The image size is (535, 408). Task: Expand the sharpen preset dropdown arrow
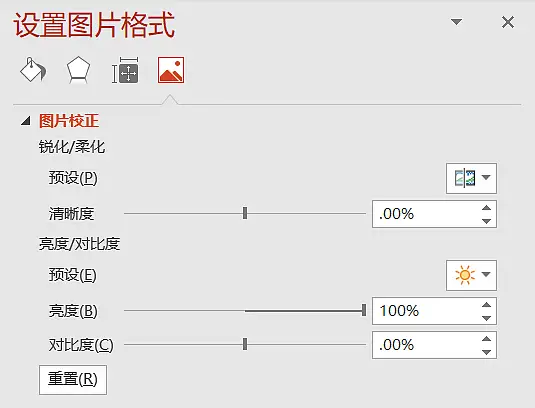[x=486, y=177]
